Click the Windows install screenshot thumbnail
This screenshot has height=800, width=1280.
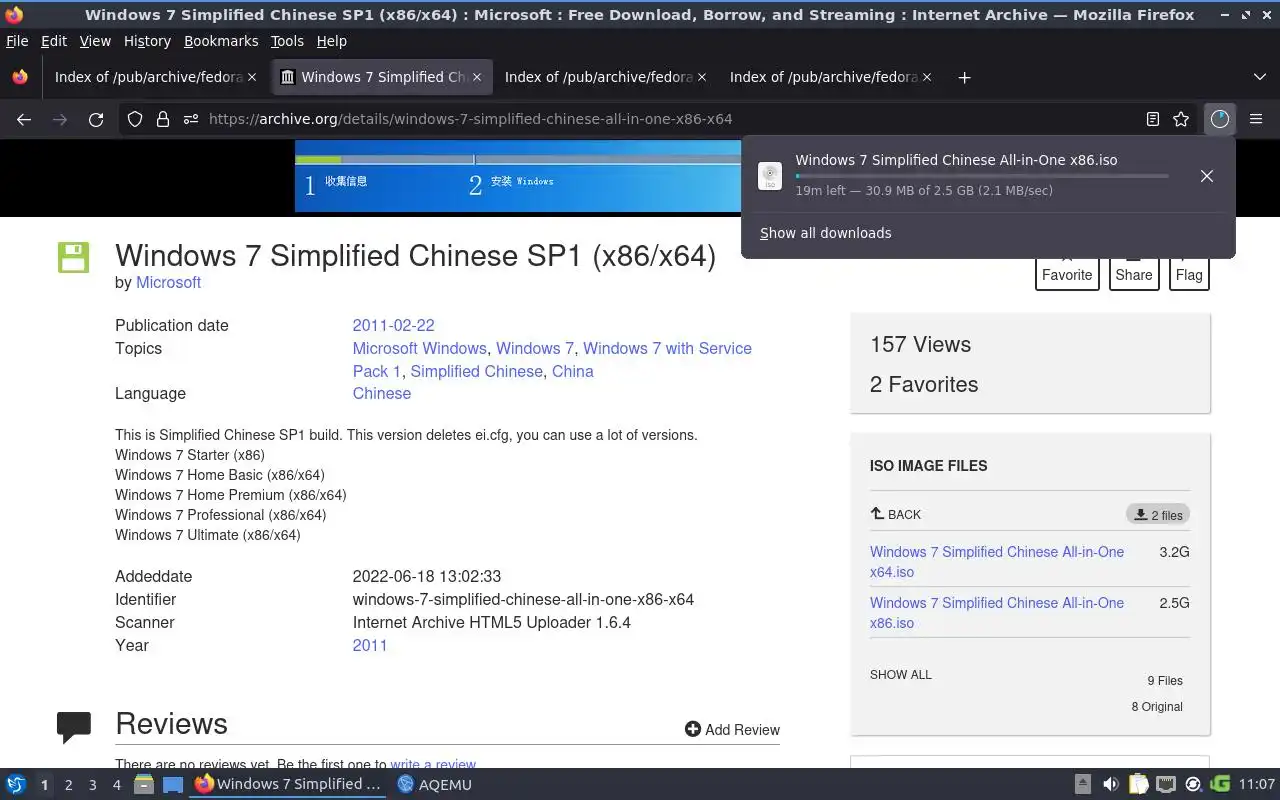[x=518, y=176]
